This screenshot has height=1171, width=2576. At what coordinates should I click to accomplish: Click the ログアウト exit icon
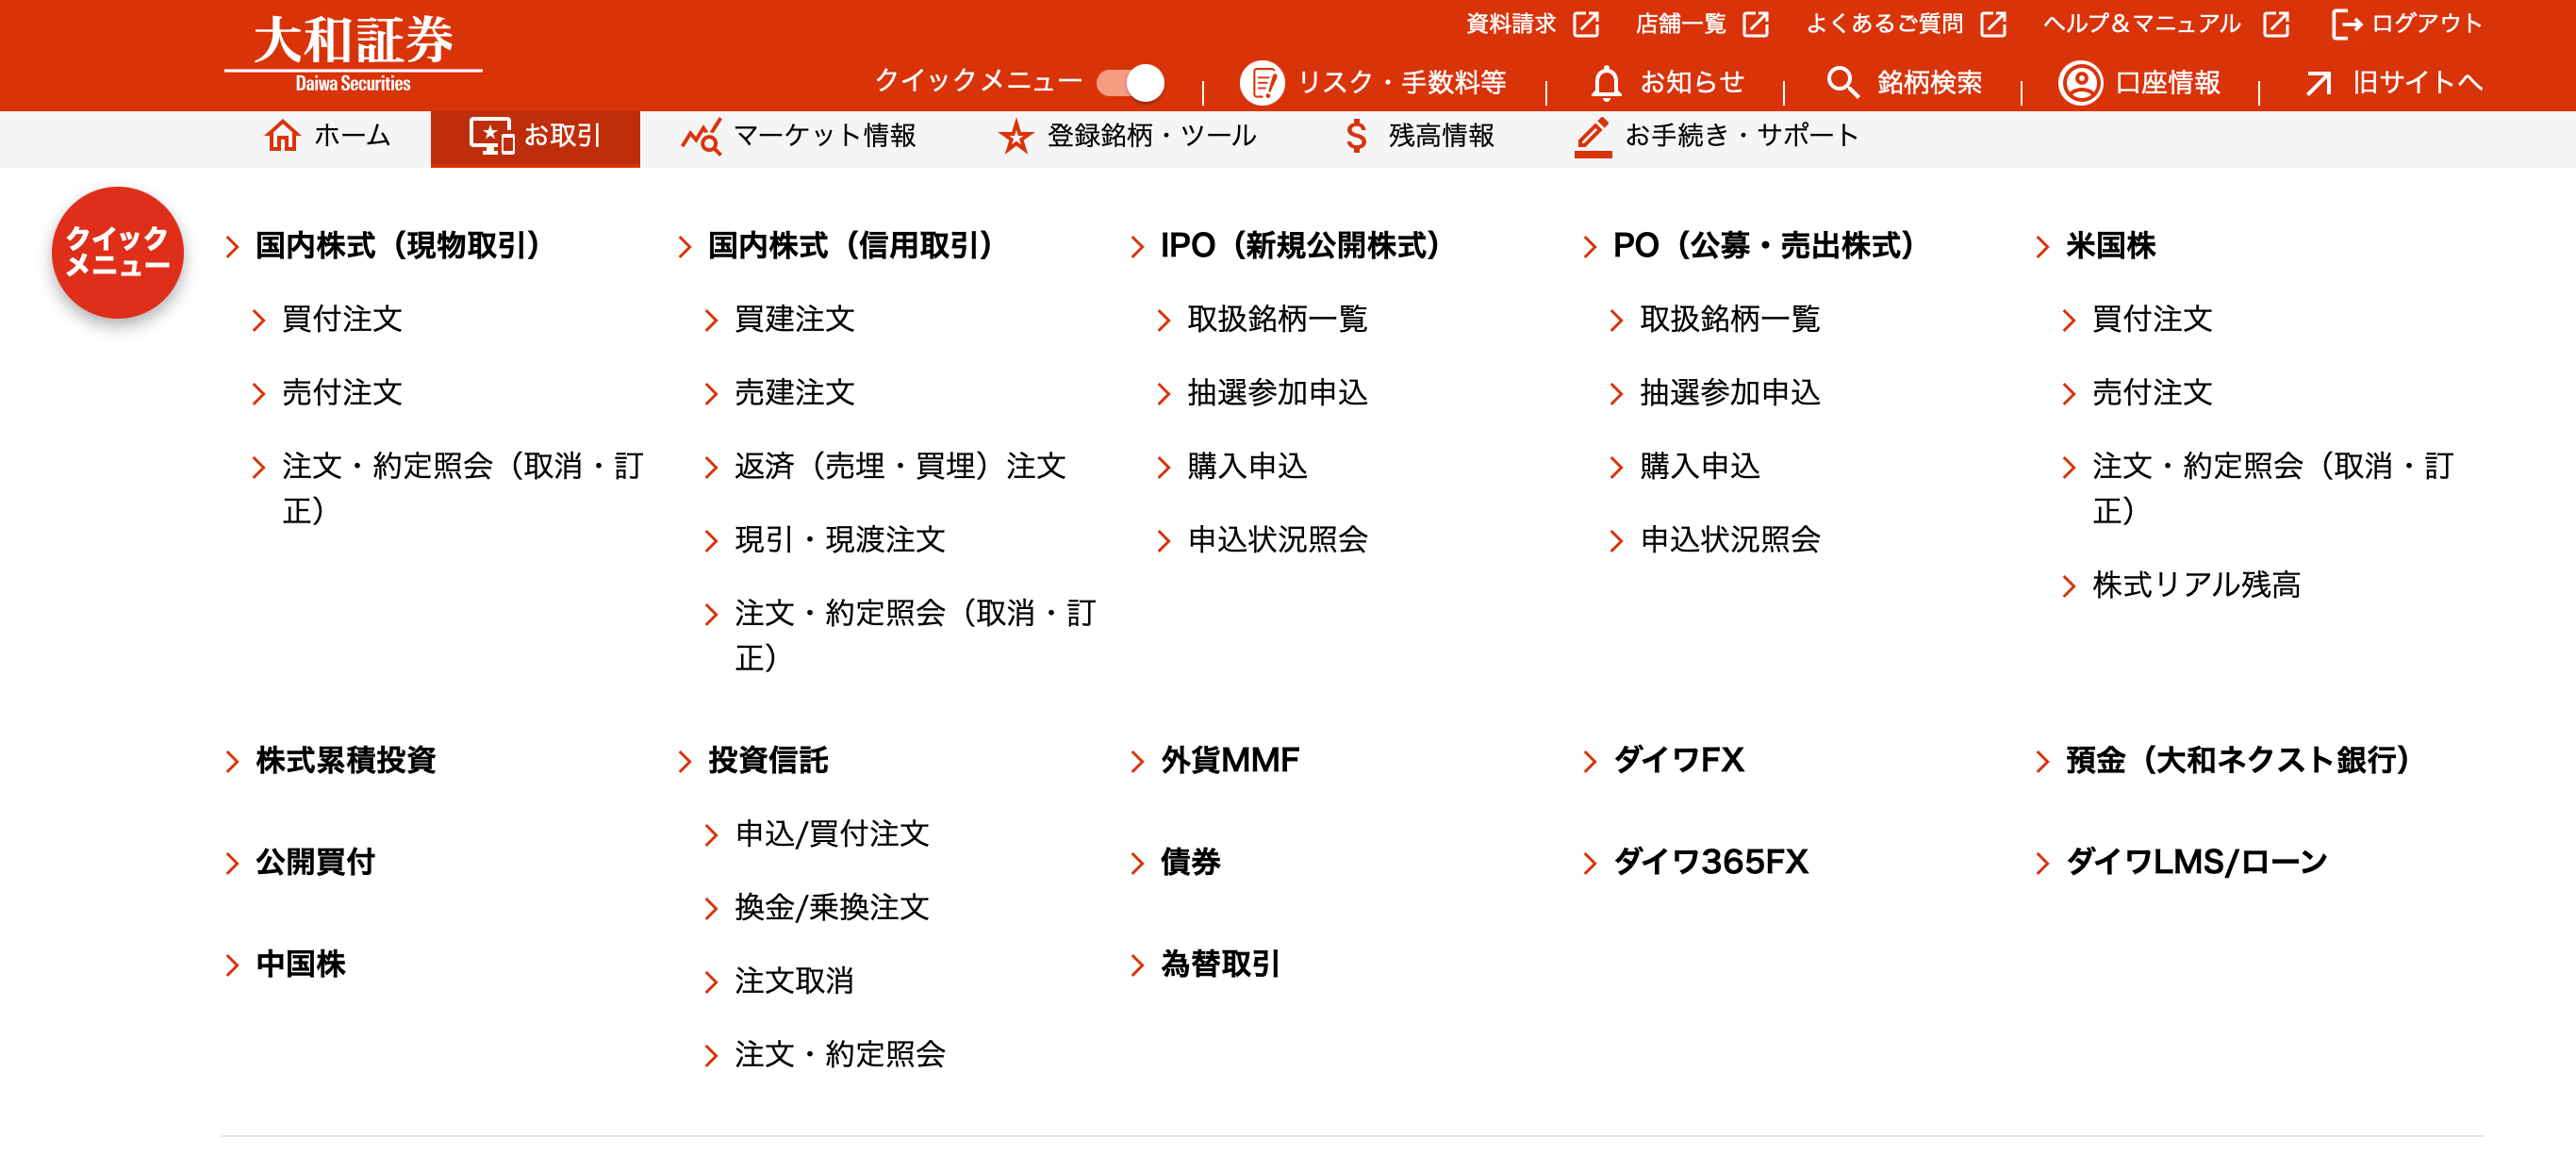[2346, 24]
